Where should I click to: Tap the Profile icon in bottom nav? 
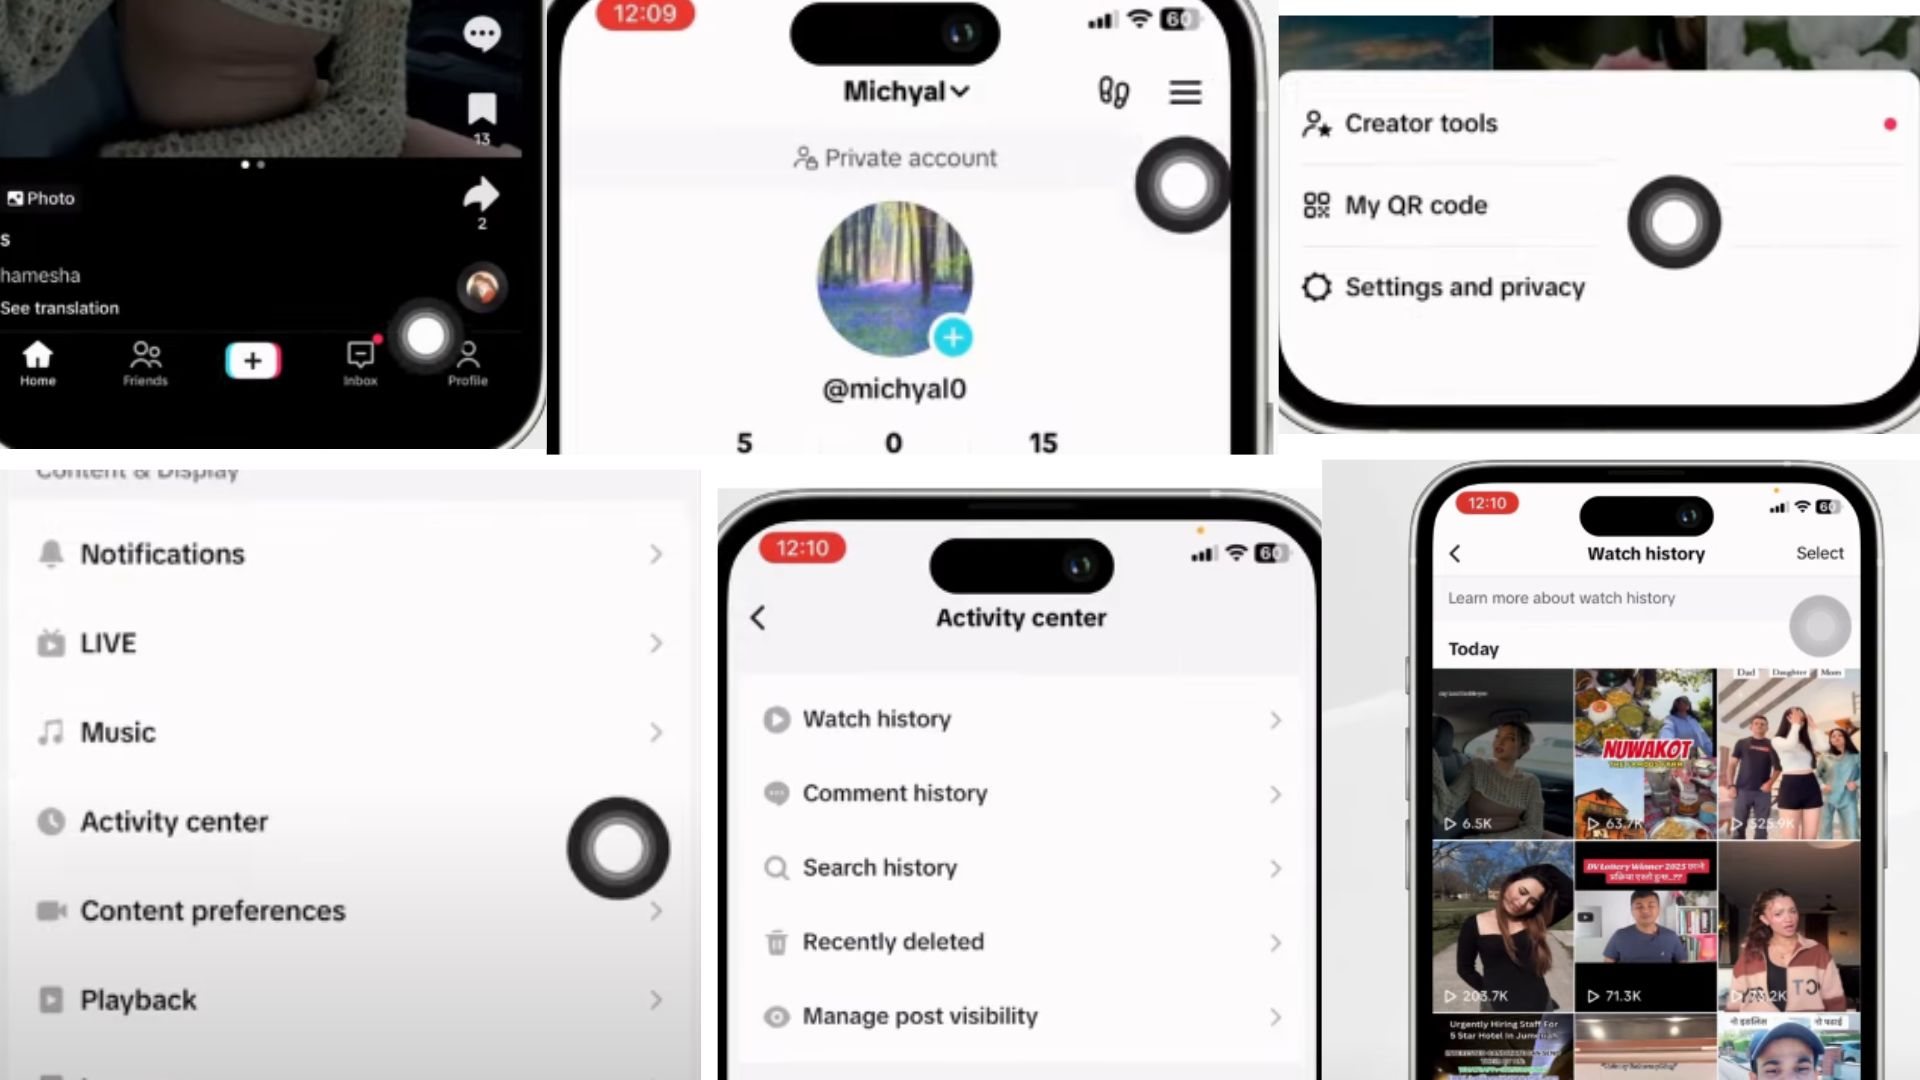[467, 363]
